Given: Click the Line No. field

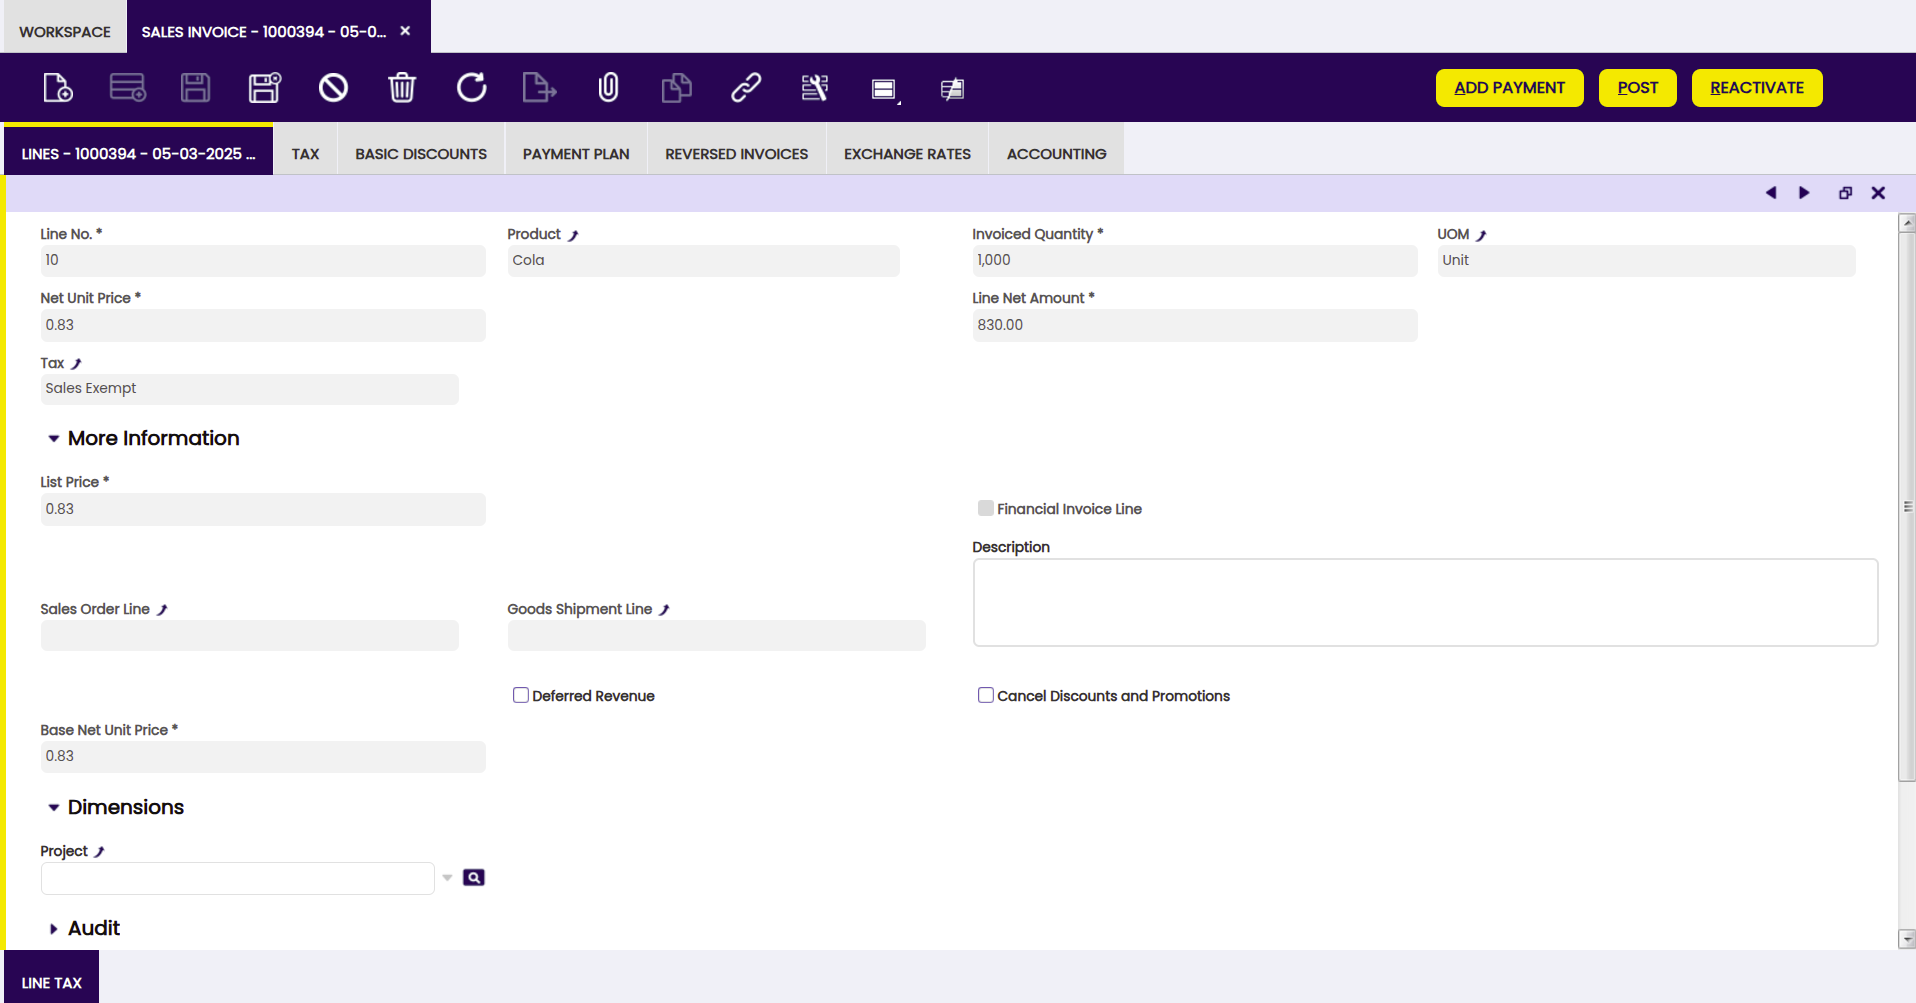Looking at the screenshot, I should point(263,260).
